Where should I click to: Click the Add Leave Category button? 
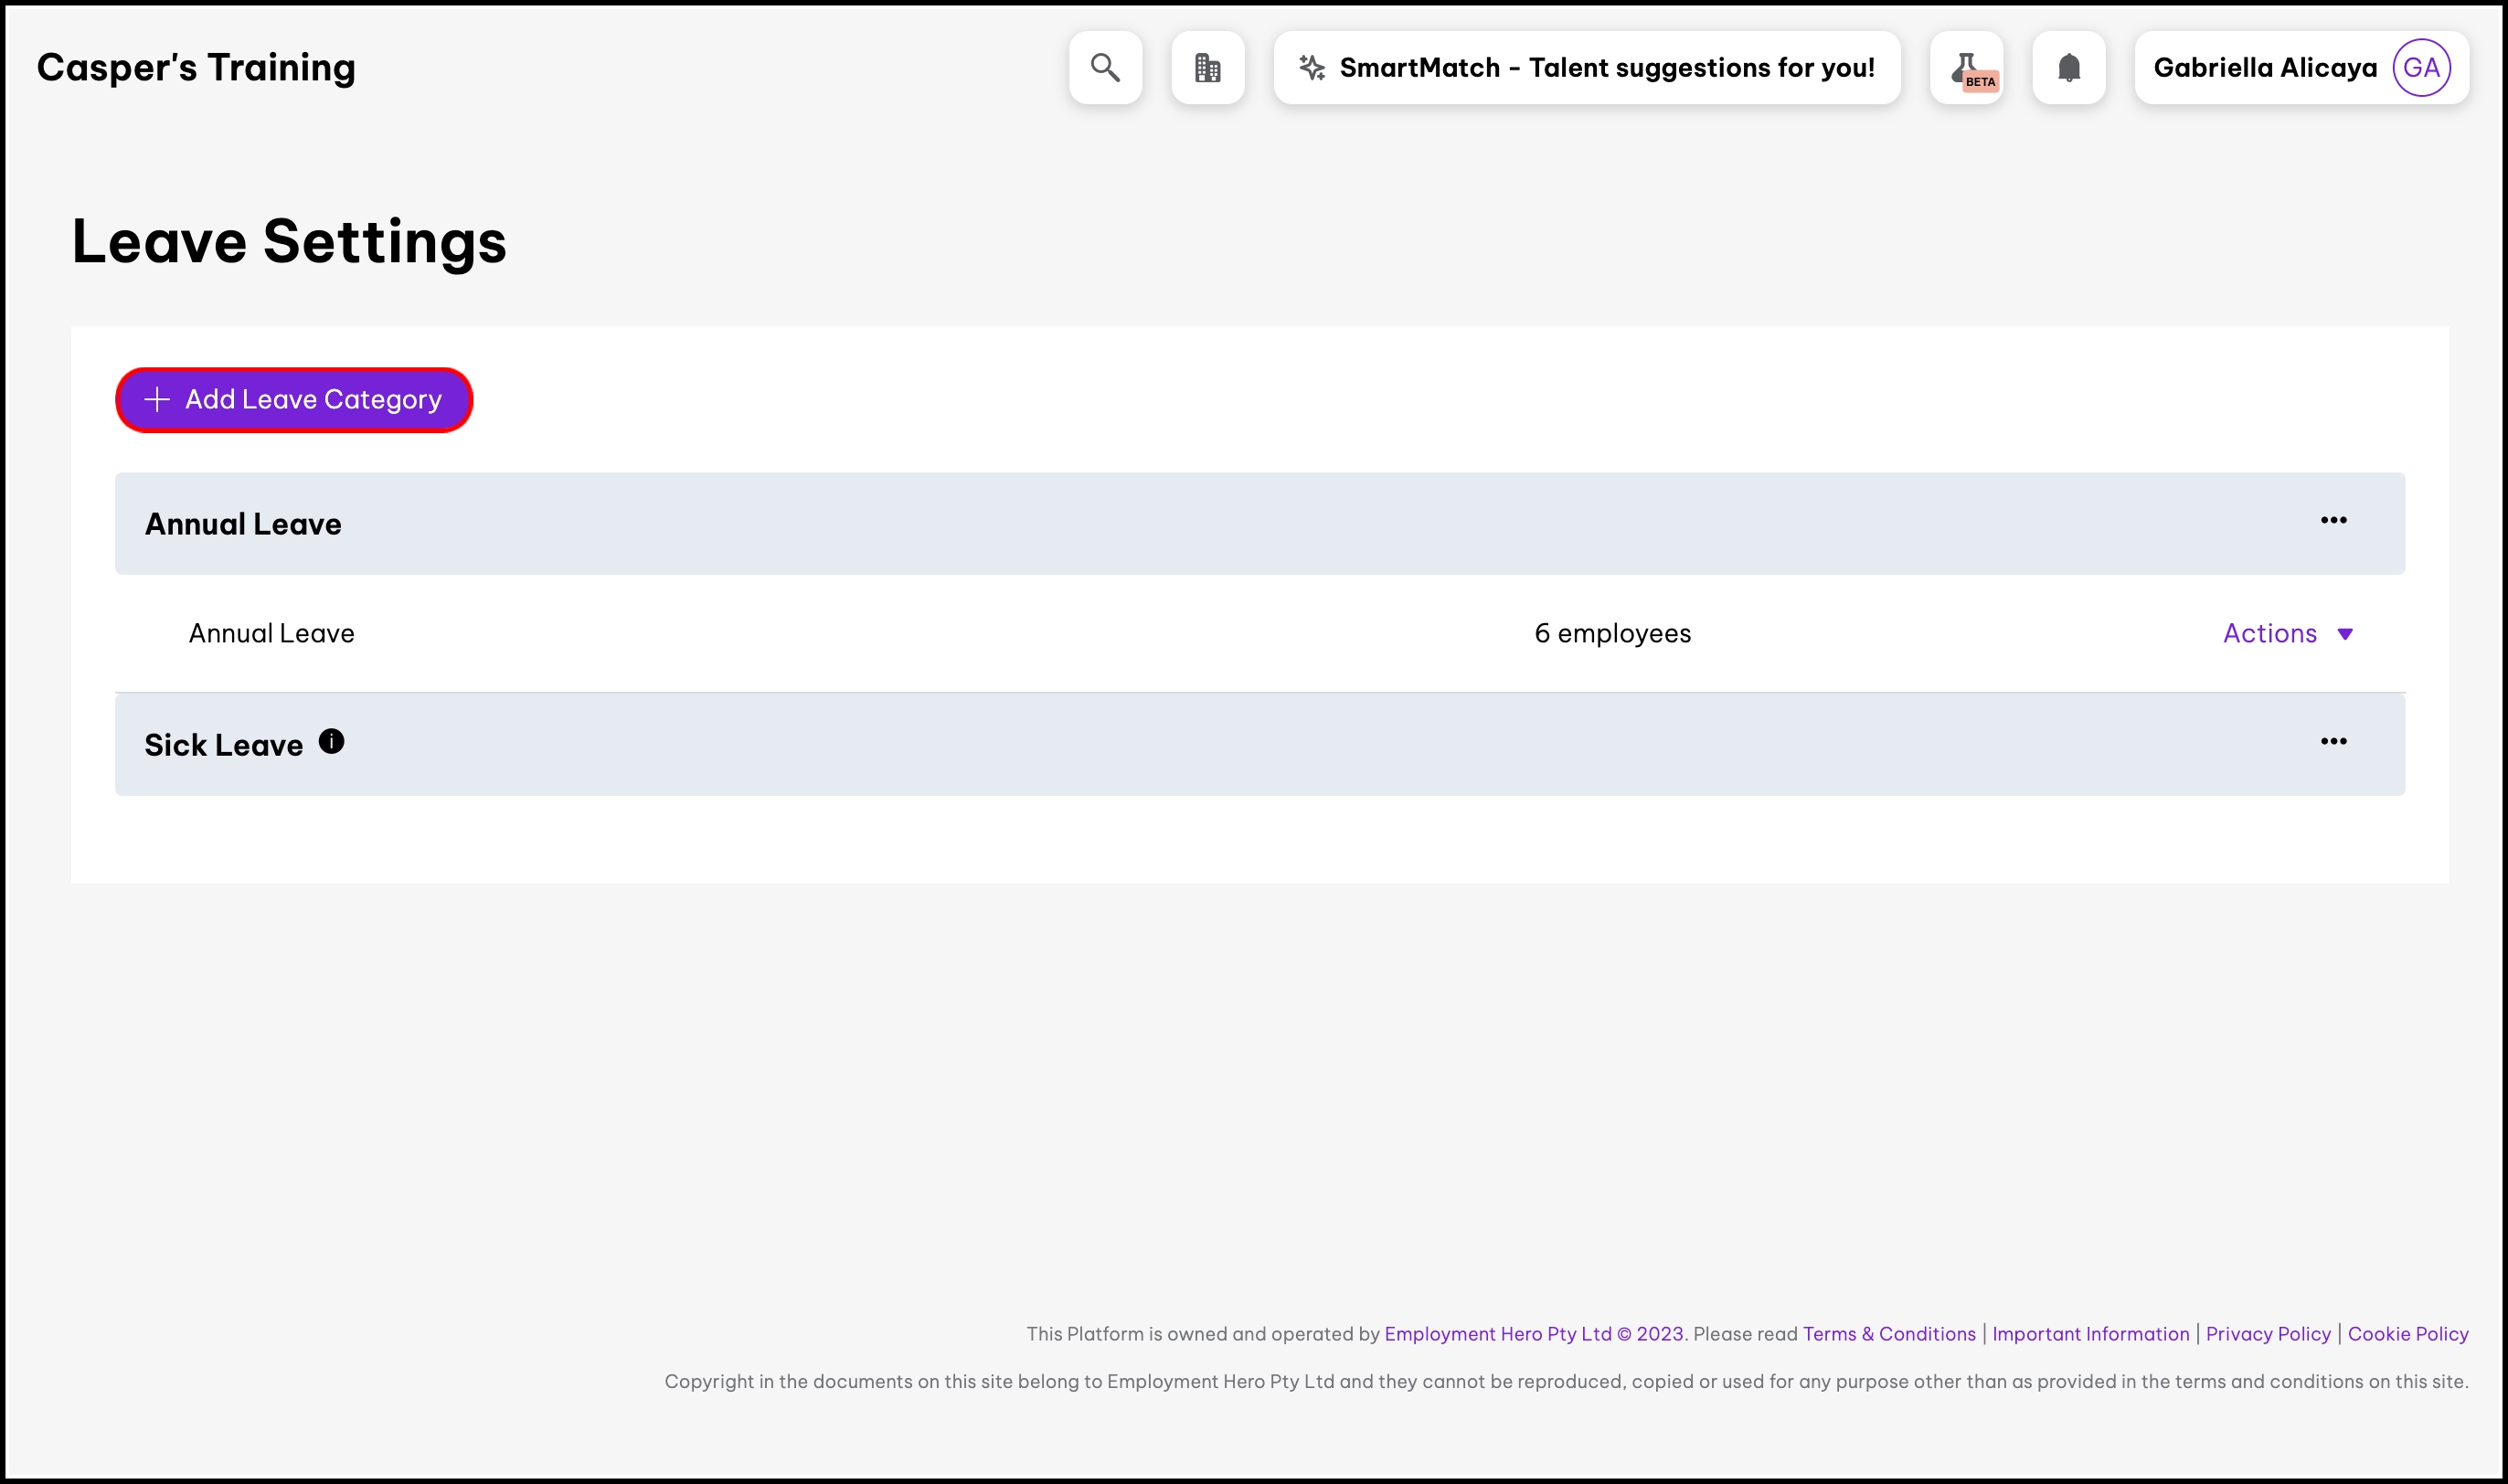point(293,399)
